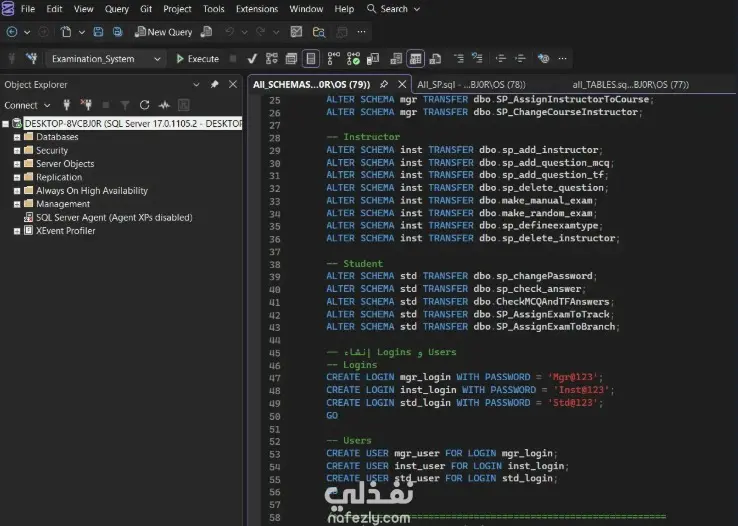
Task: Click the Navigate Backward arrow icon
Action: [12, 32]
